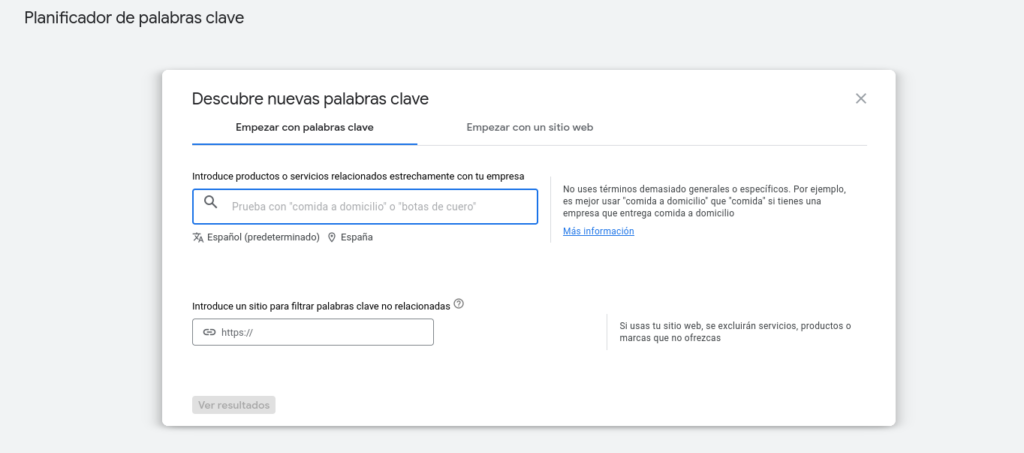Click the No uses términos demasiado generales tip
The image size is (1024, 453).
click(x=704, y=200)
